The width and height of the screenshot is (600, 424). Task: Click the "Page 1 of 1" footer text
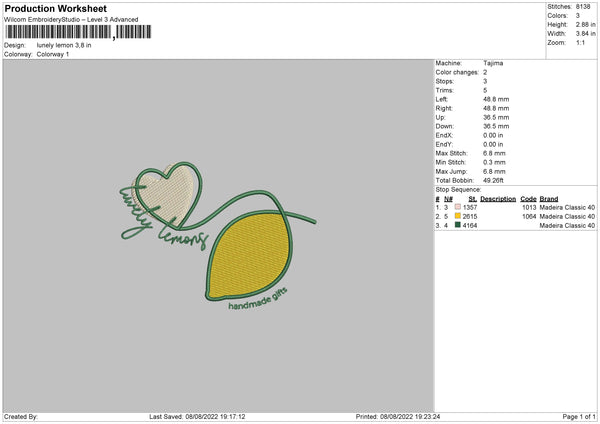(579, 417)
